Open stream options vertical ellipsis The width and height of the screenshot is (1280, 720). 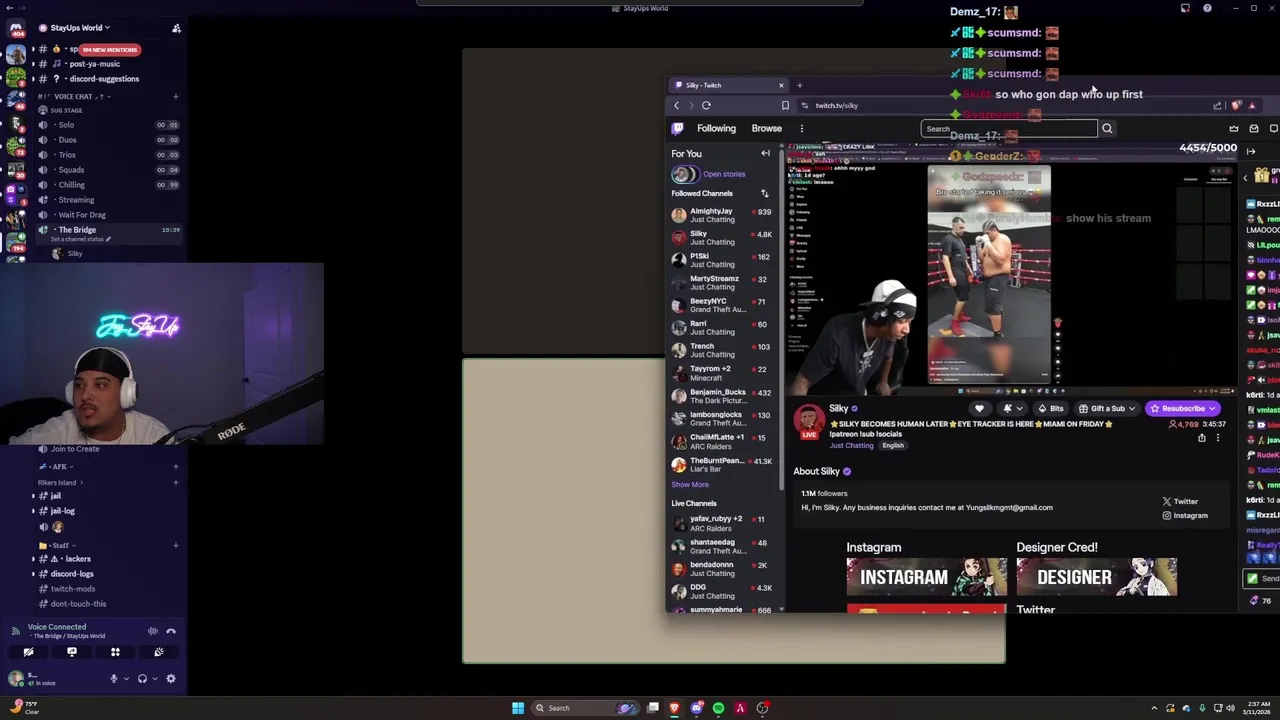(x=1218, y=438)
